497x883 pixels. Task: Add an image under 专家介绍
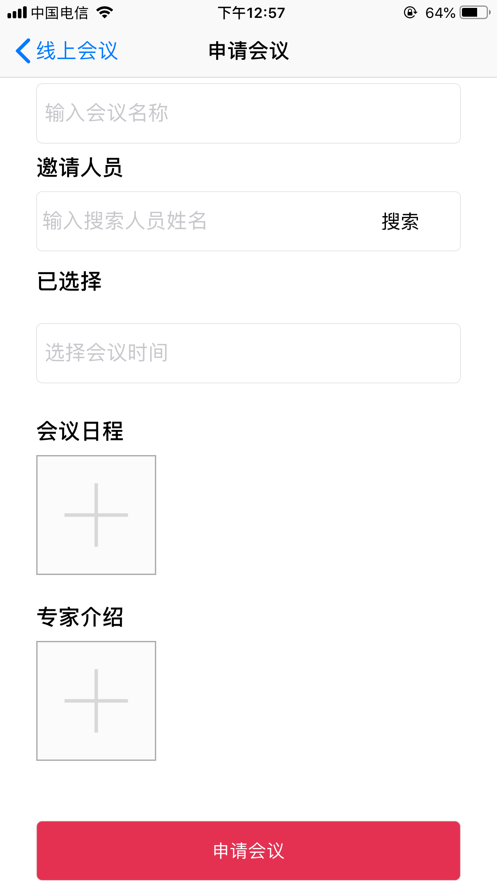coord(96,701)
